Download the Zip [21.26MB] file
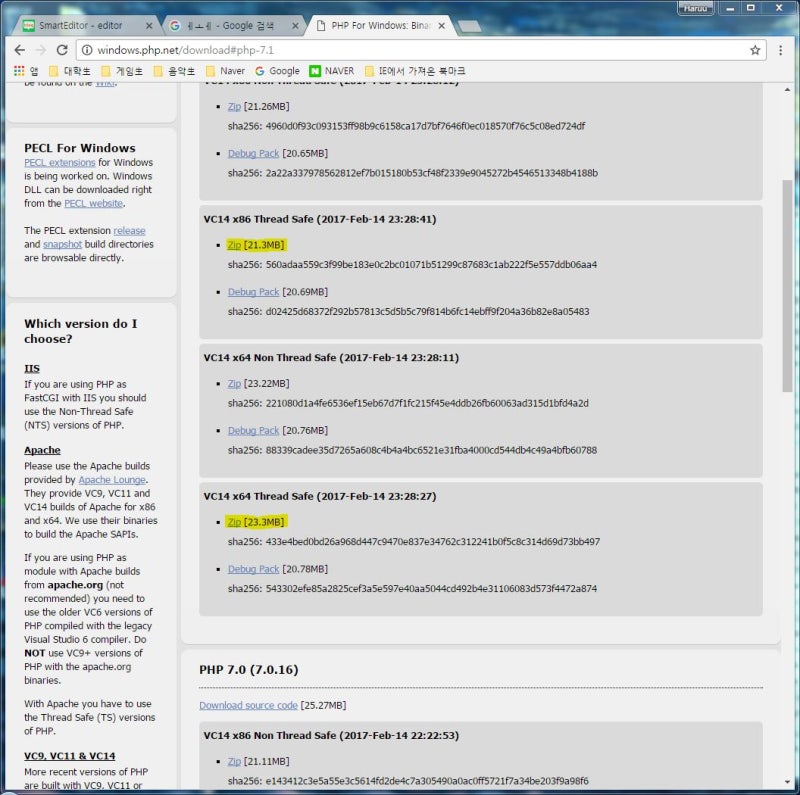Viewport: 800px width, 795px height. 234,106
